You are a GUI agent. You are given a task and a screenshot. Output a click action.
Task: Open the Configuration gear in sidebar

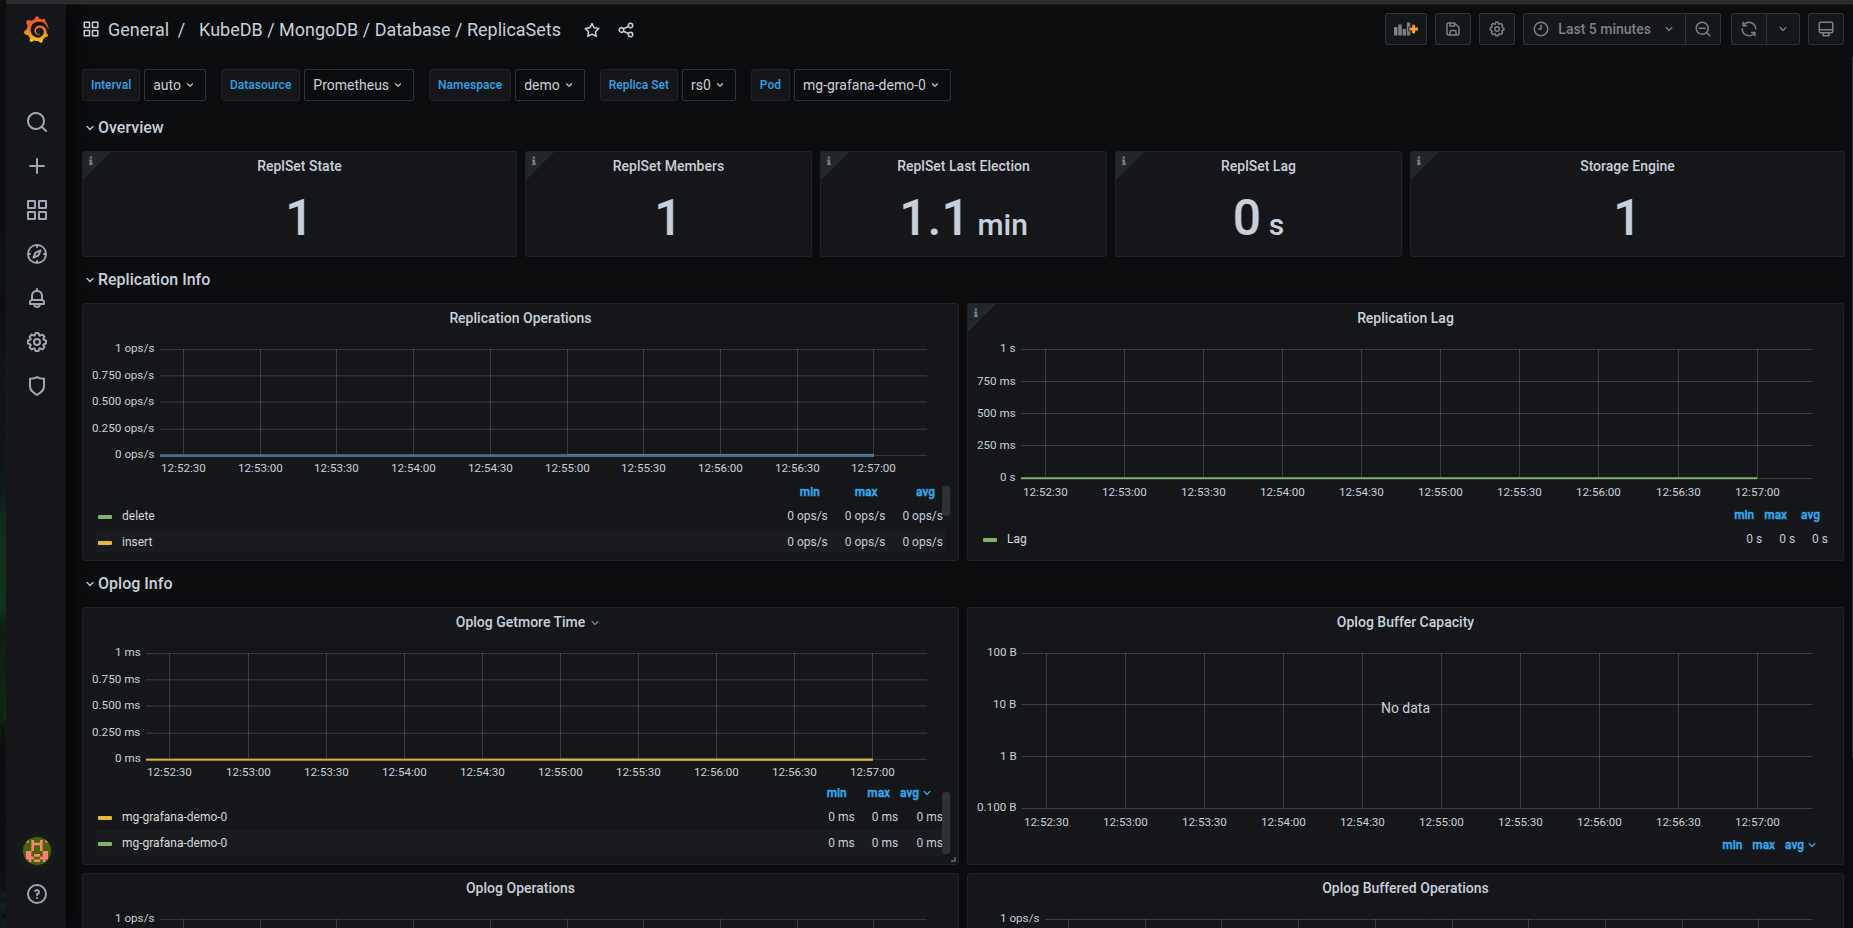point(37,342)
